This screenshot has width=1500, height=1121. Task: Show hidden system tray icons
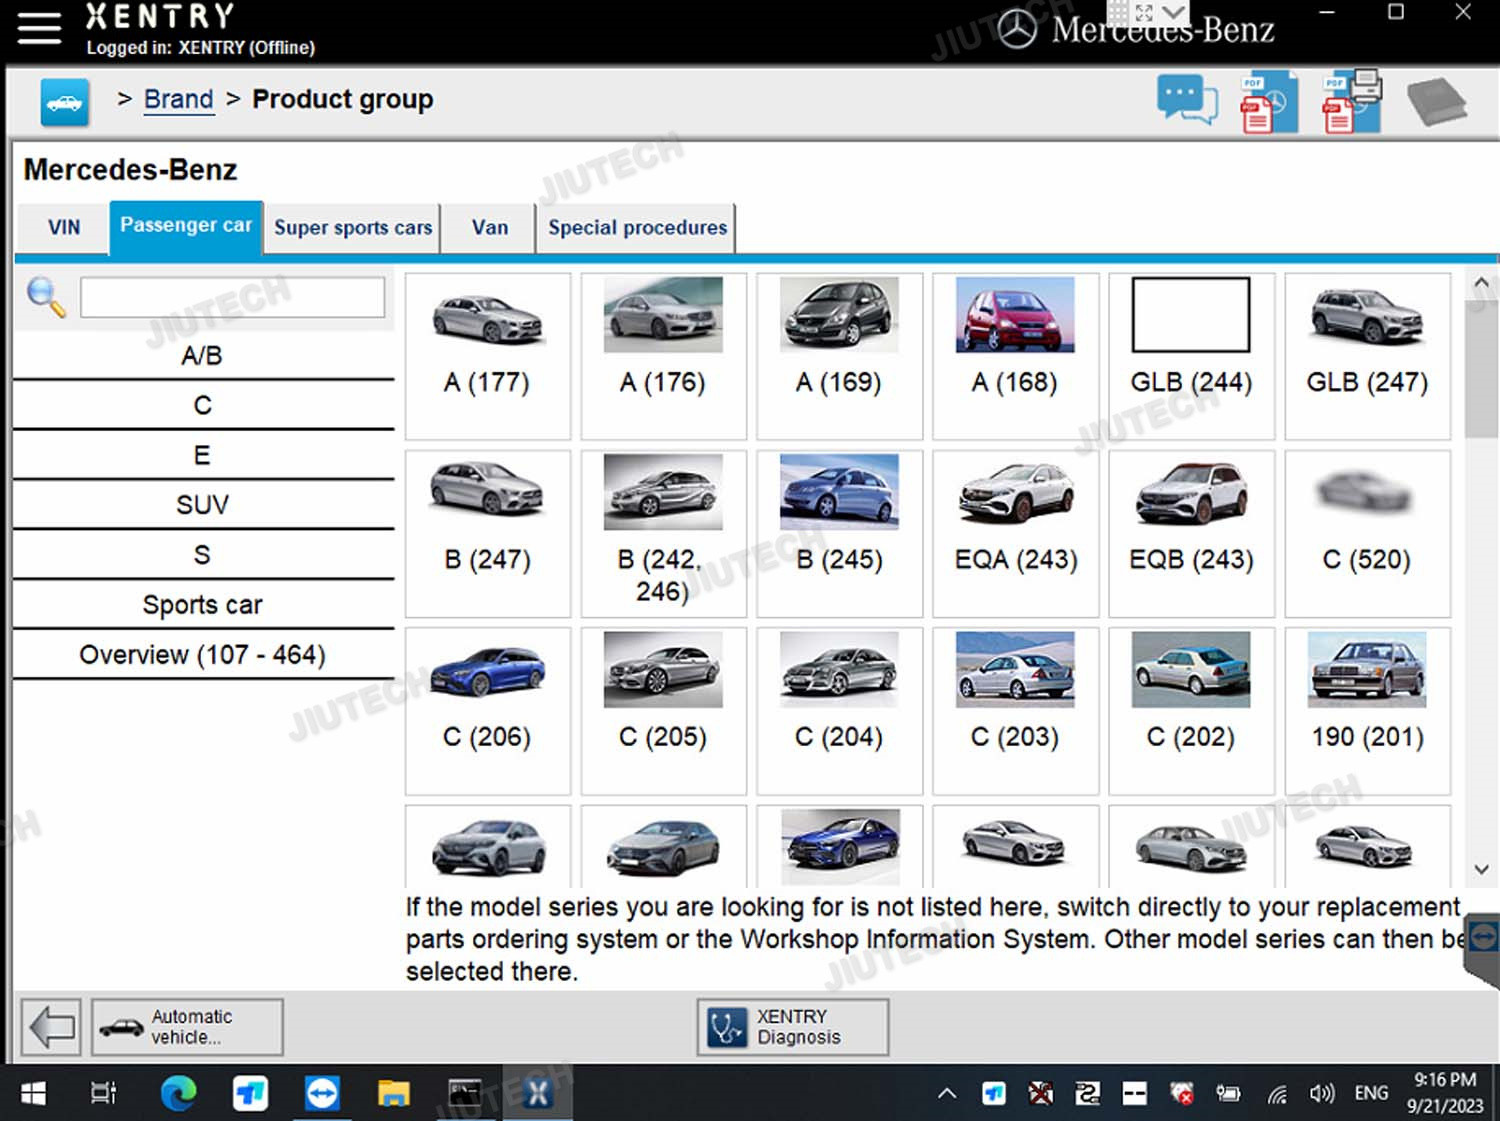(946, 1093)
